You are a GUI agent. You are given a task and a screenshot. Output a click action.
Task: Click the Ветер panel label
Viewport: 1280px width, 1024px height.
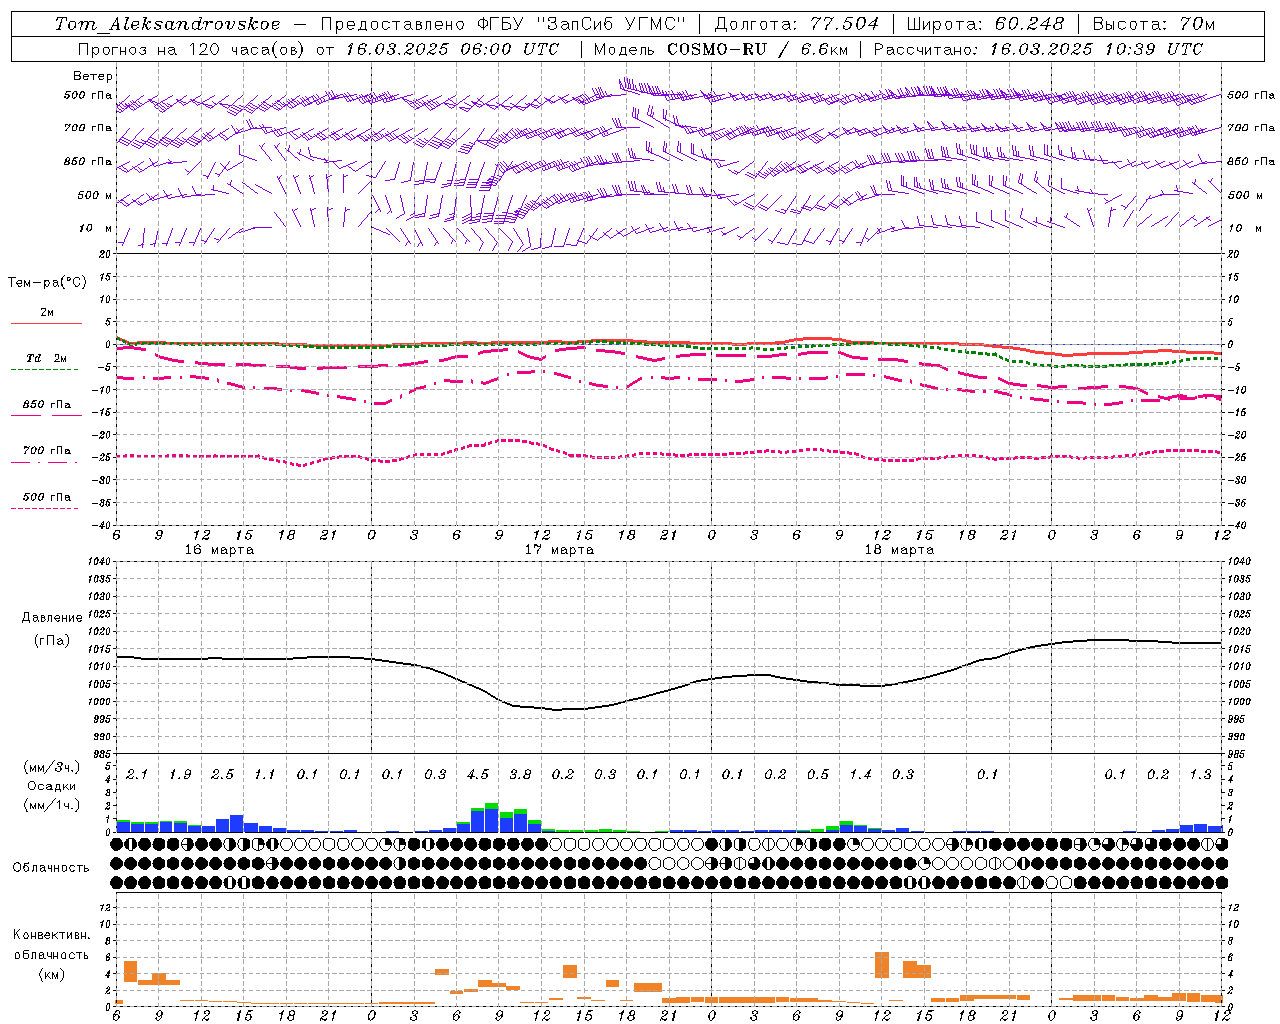coord(93,76)
